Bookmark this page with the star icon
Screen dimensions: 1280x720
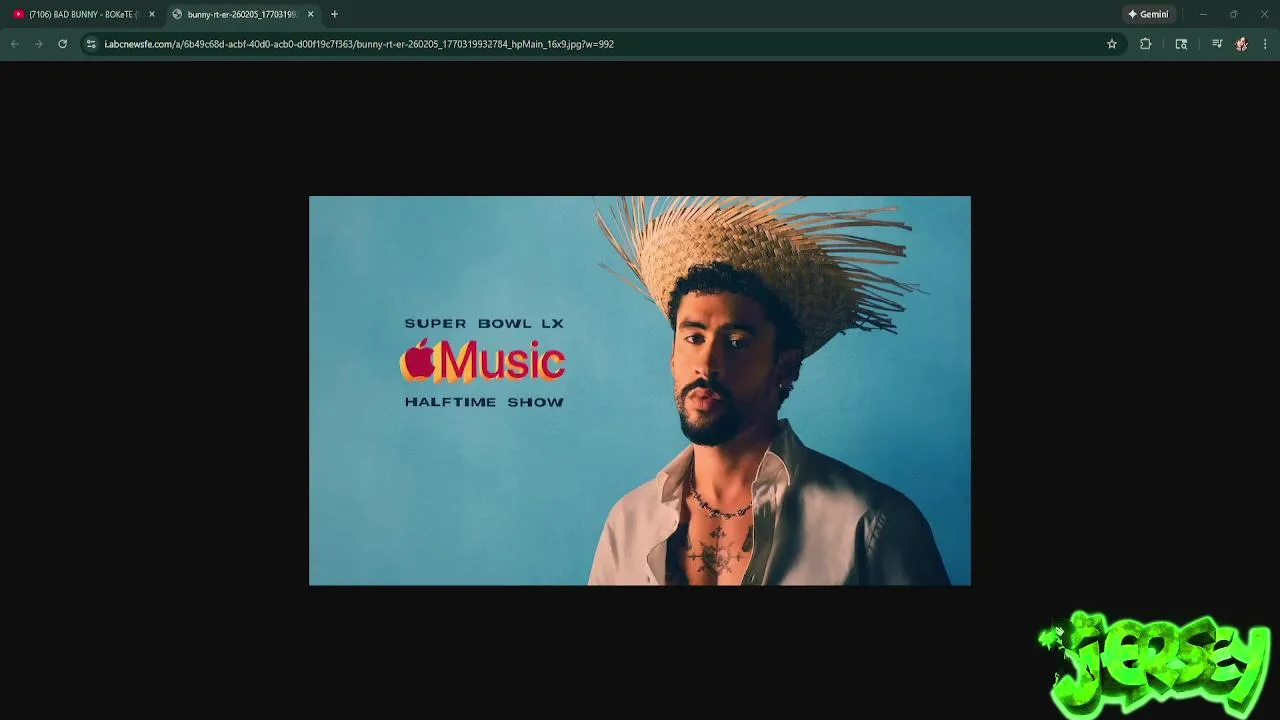tap(1111, 44)
